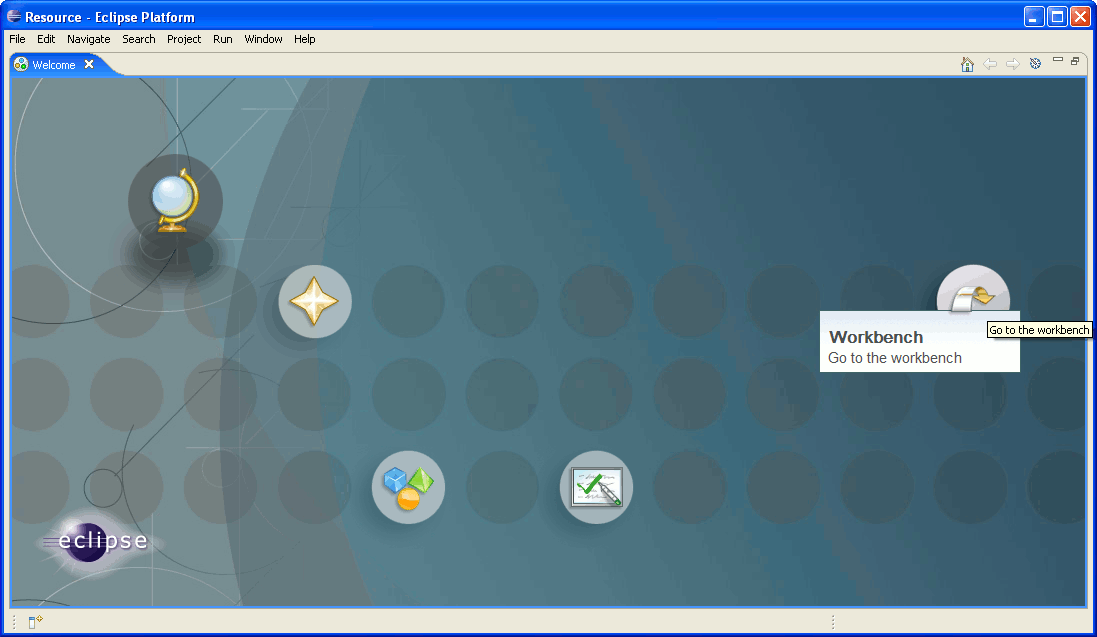The width and height of the screenshot is (1097, 637).
Task: Click the Home icon in Welcome toolbar
Action: 968,64
